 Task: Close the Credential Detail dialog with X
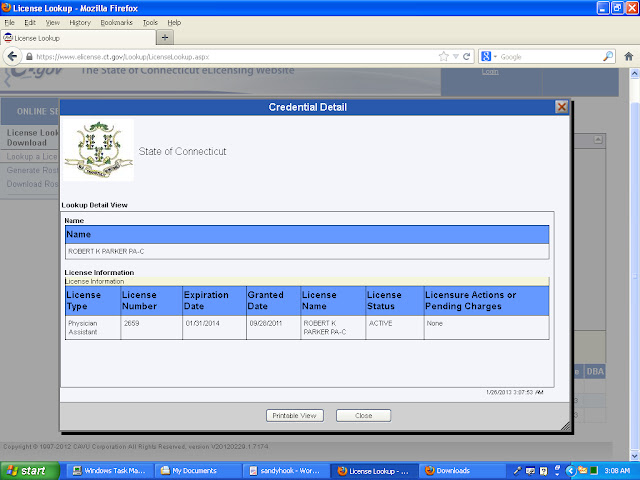562,107
